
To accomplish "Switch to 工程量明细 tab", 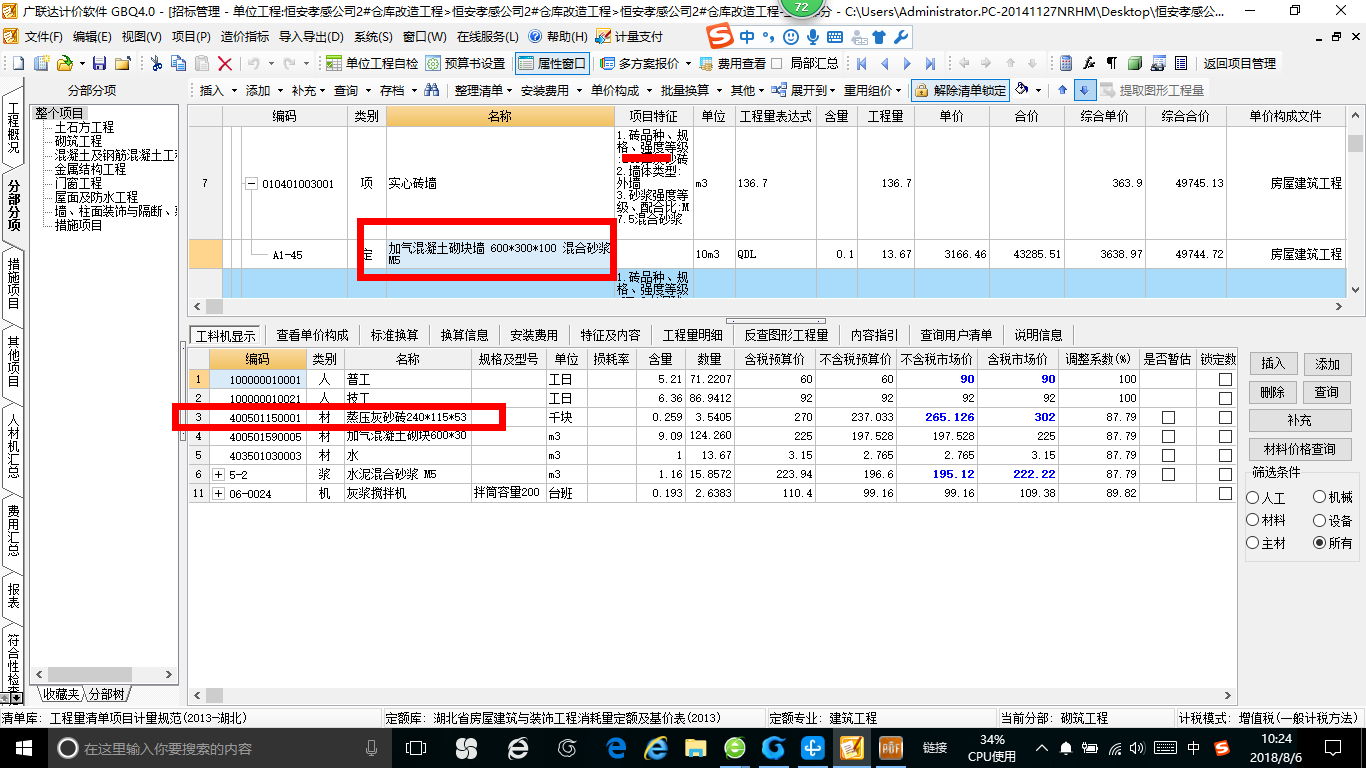I will (x=692, y=335).
